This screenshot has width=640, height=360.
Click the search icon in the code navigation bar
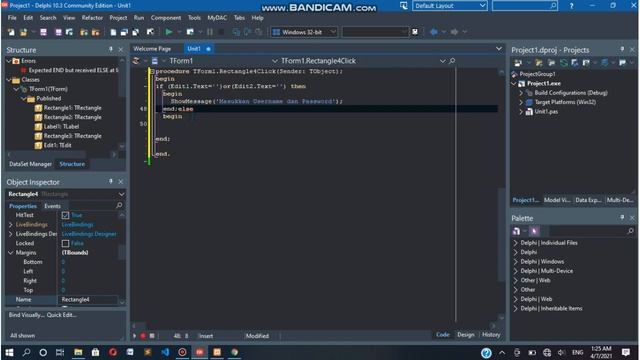click(x=452, y=61)
